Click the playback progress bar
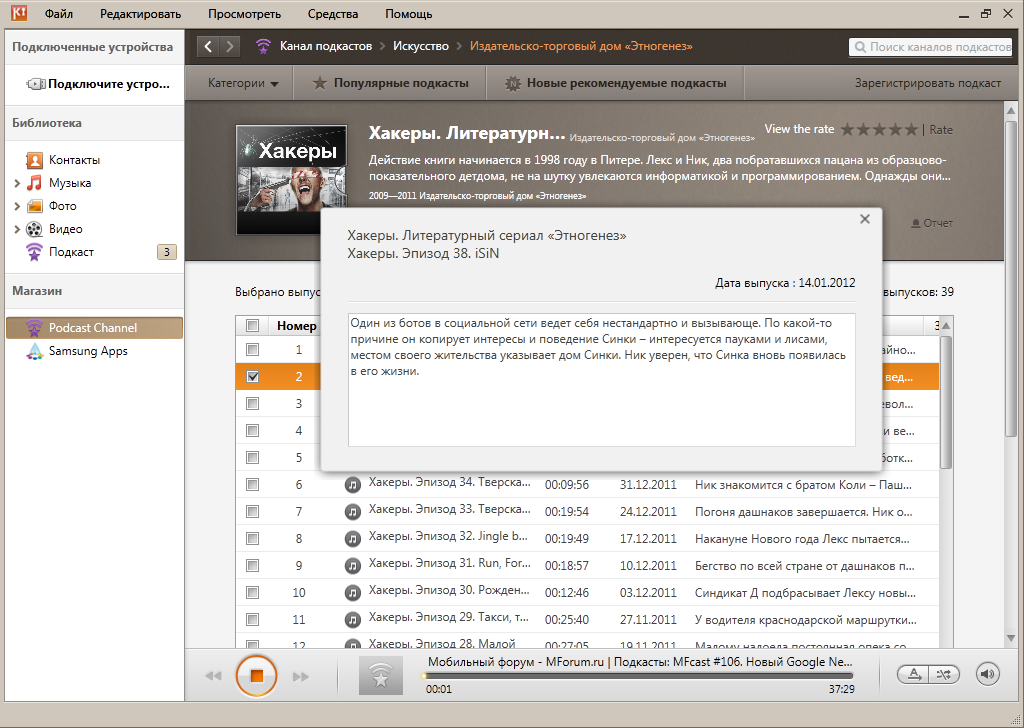 (638, 676)
